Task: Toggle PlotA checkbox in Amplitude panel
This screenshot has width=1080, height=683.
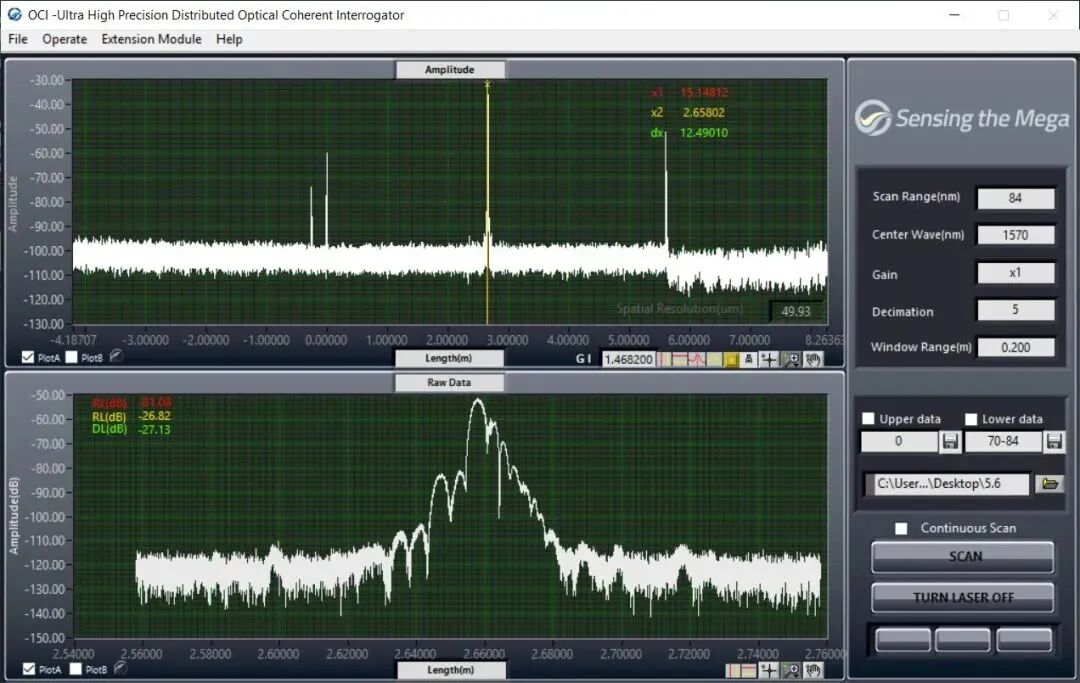Action: [x=28, y=357]
